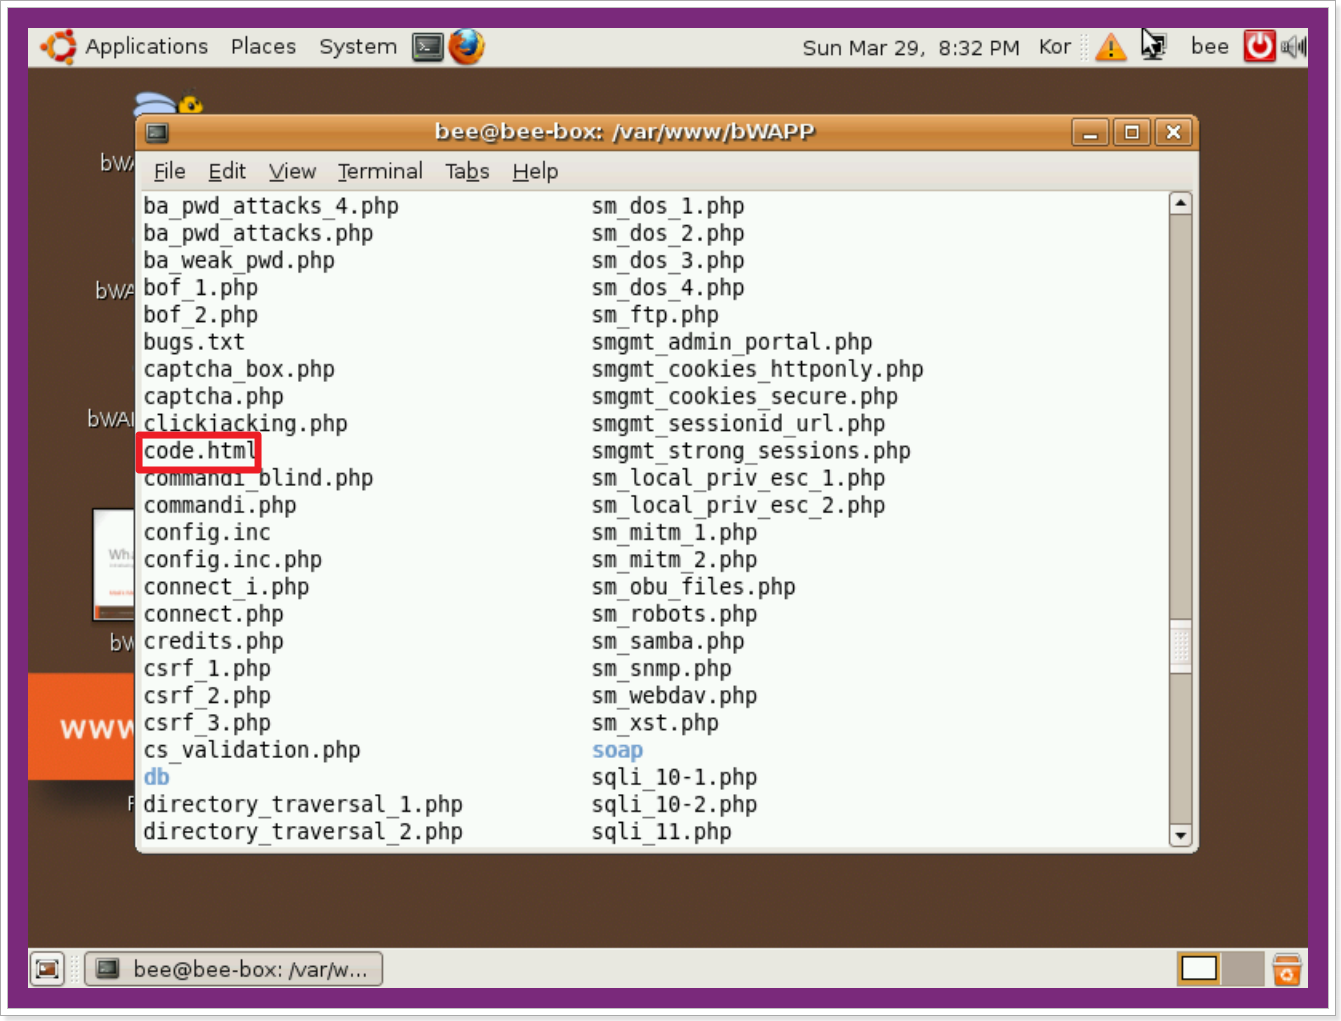Click the soap directory name
This screenshot has width=1341, height=1021.
coord(617,750)
